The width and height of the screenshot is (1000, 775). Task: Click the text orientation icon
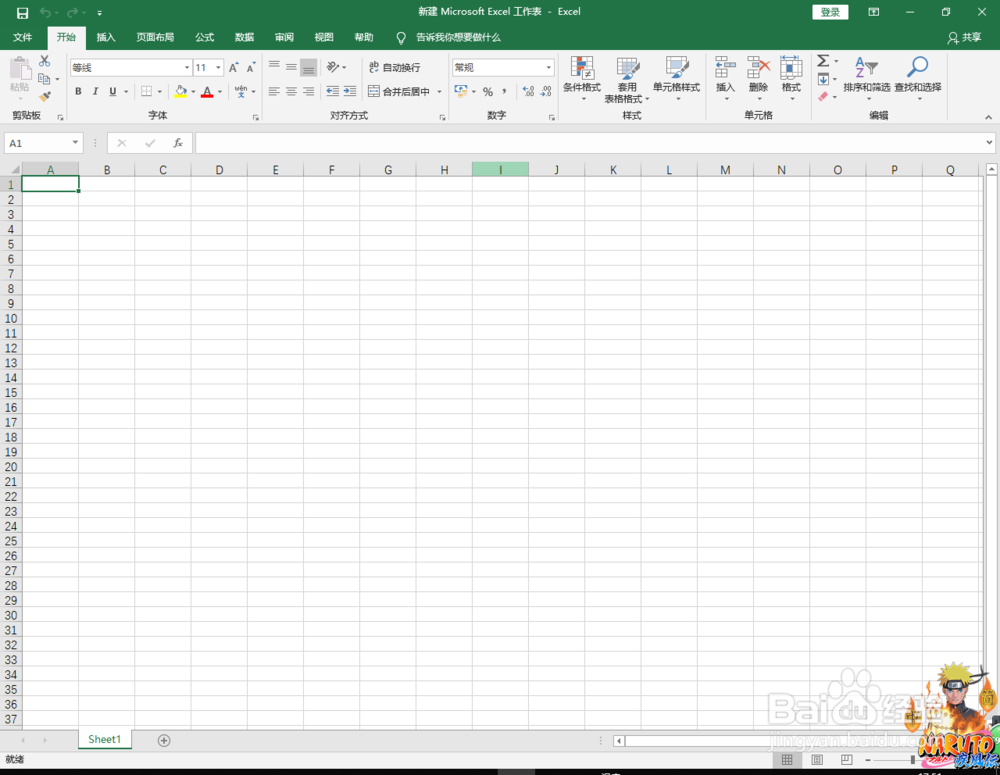332,67
